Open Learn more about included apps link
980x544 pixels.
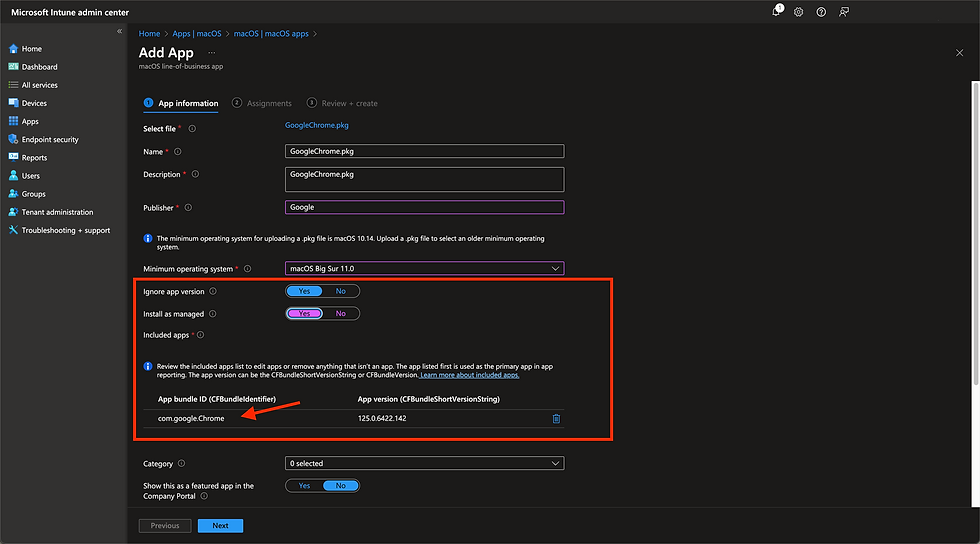[469, 375]
